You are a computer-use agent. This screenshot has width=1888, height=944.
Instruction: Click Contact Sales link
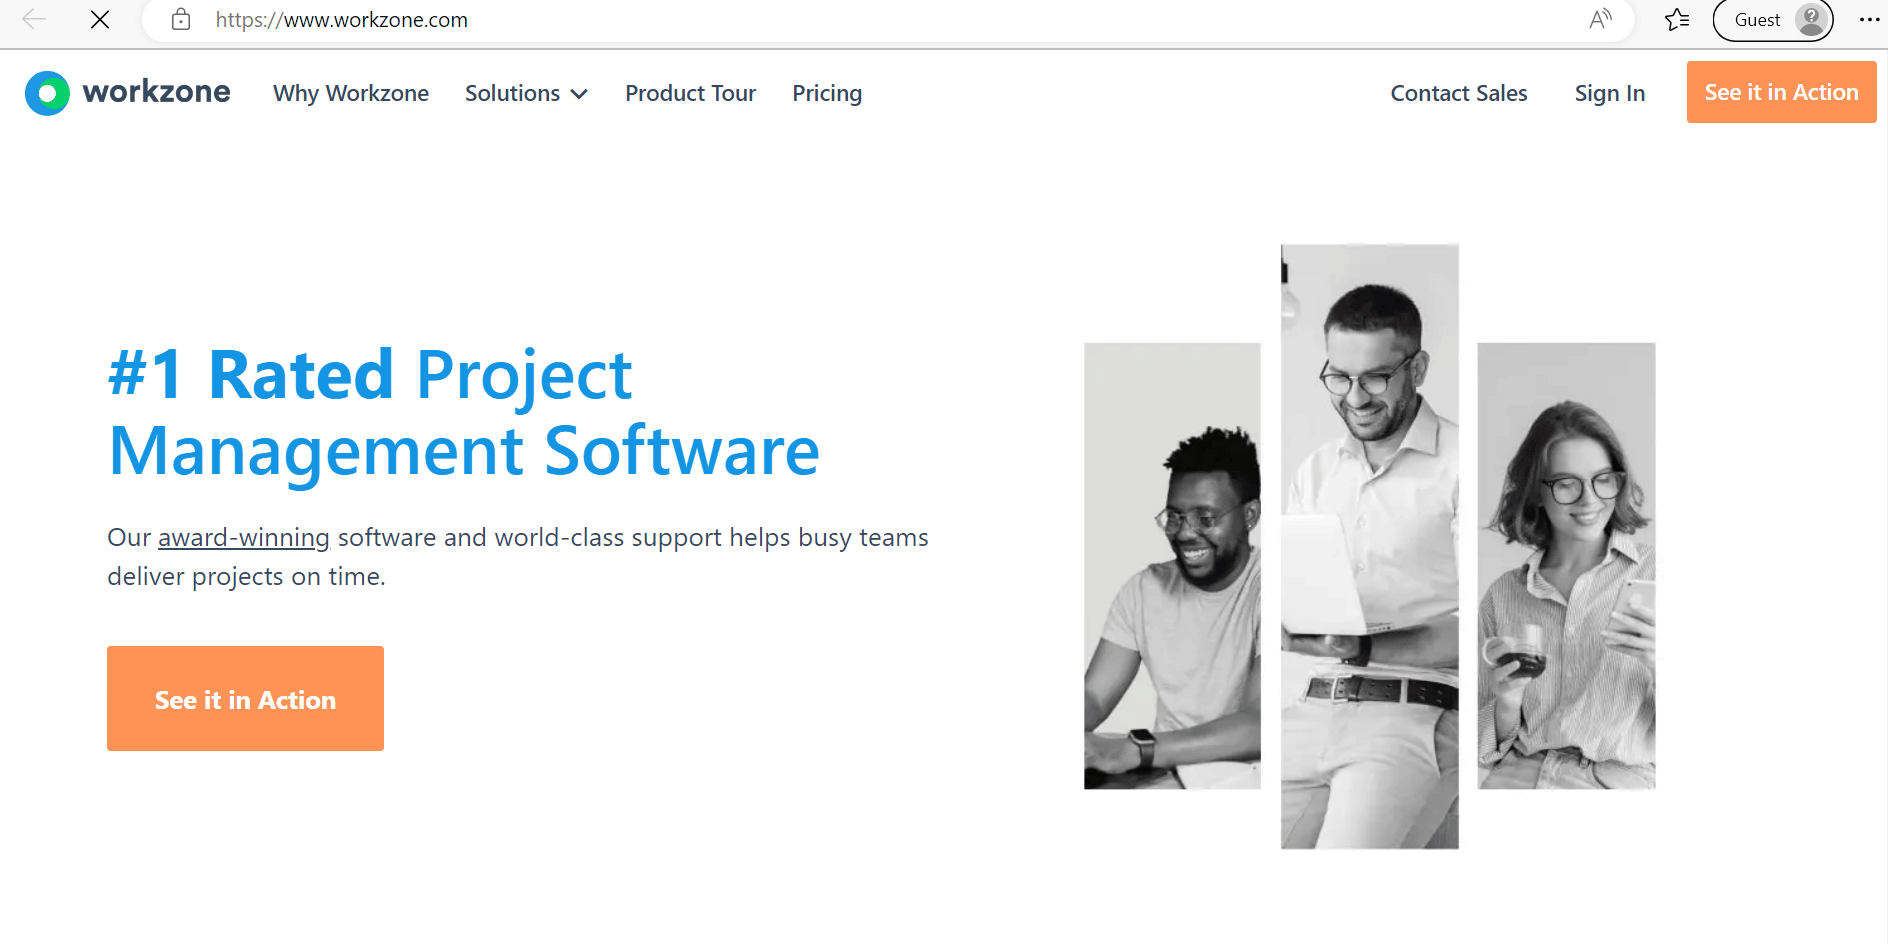tap(1459, 93)
